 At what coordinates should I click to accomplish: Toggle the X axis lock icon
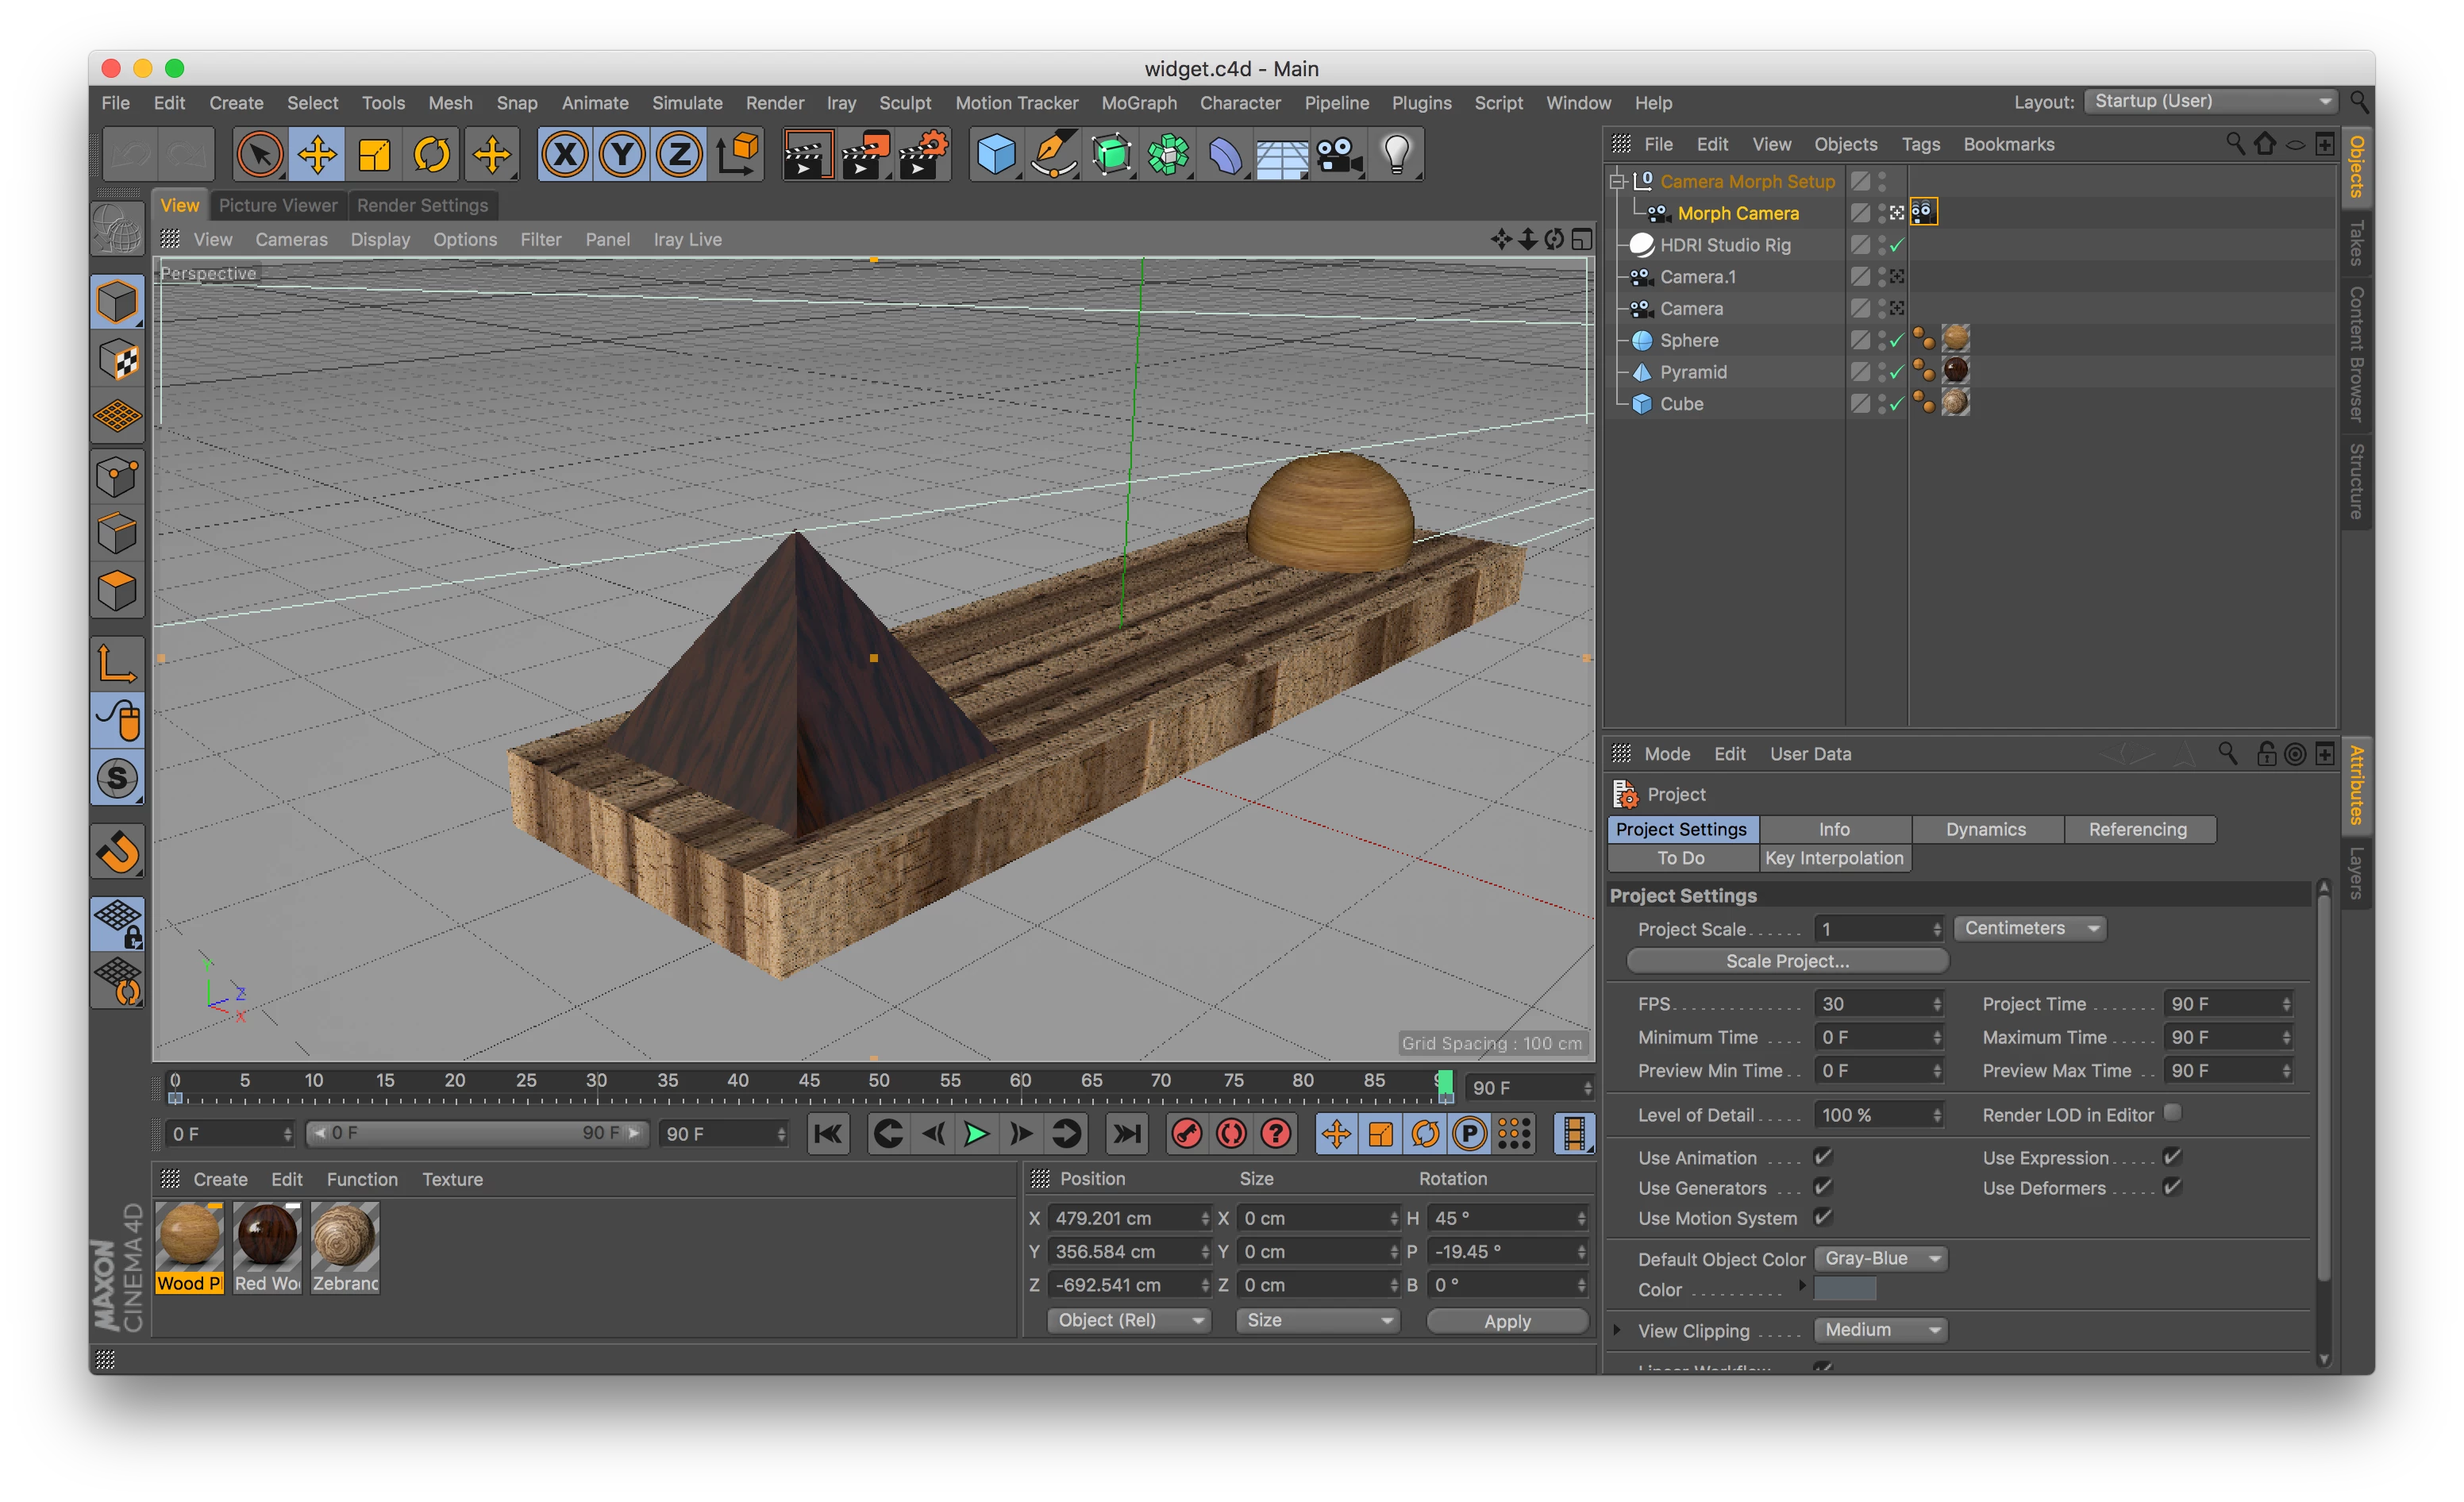click(x=565, y=155)
